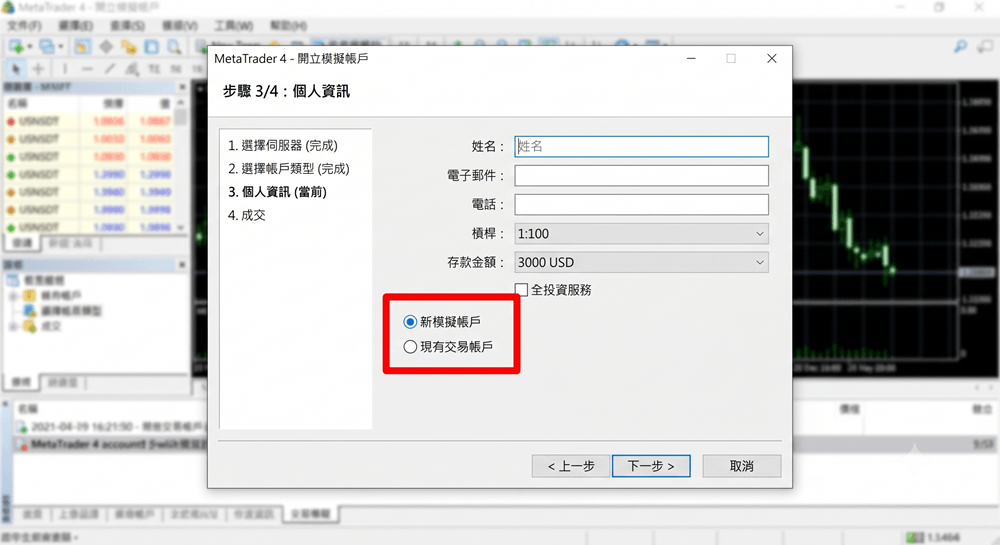
Task: Click step 4 成交 in dialog list
Action: (x=247, y=215)
